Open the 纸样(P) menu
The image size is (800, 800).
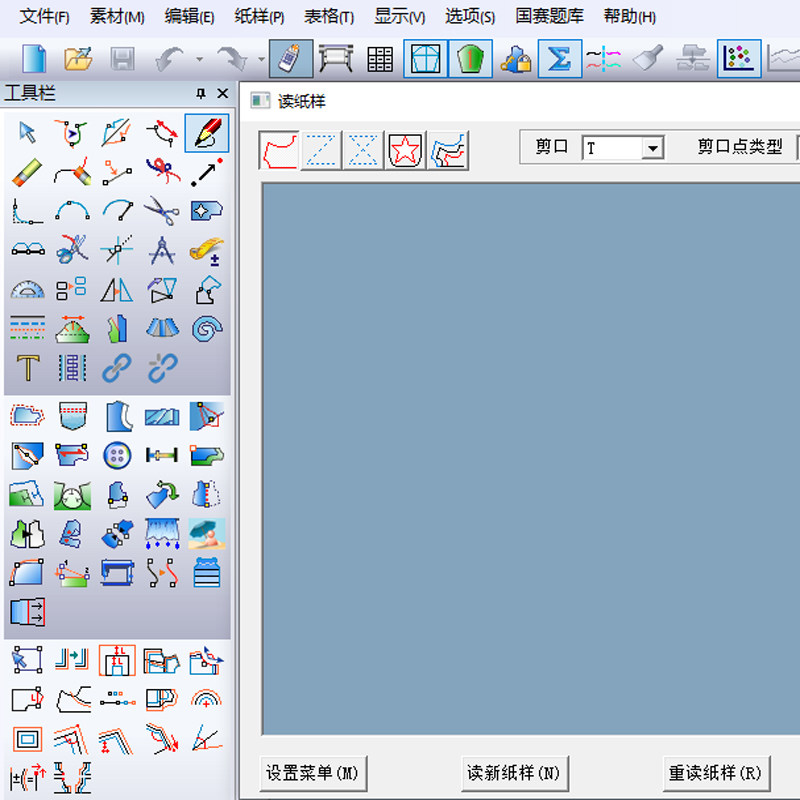pos(259,17)
